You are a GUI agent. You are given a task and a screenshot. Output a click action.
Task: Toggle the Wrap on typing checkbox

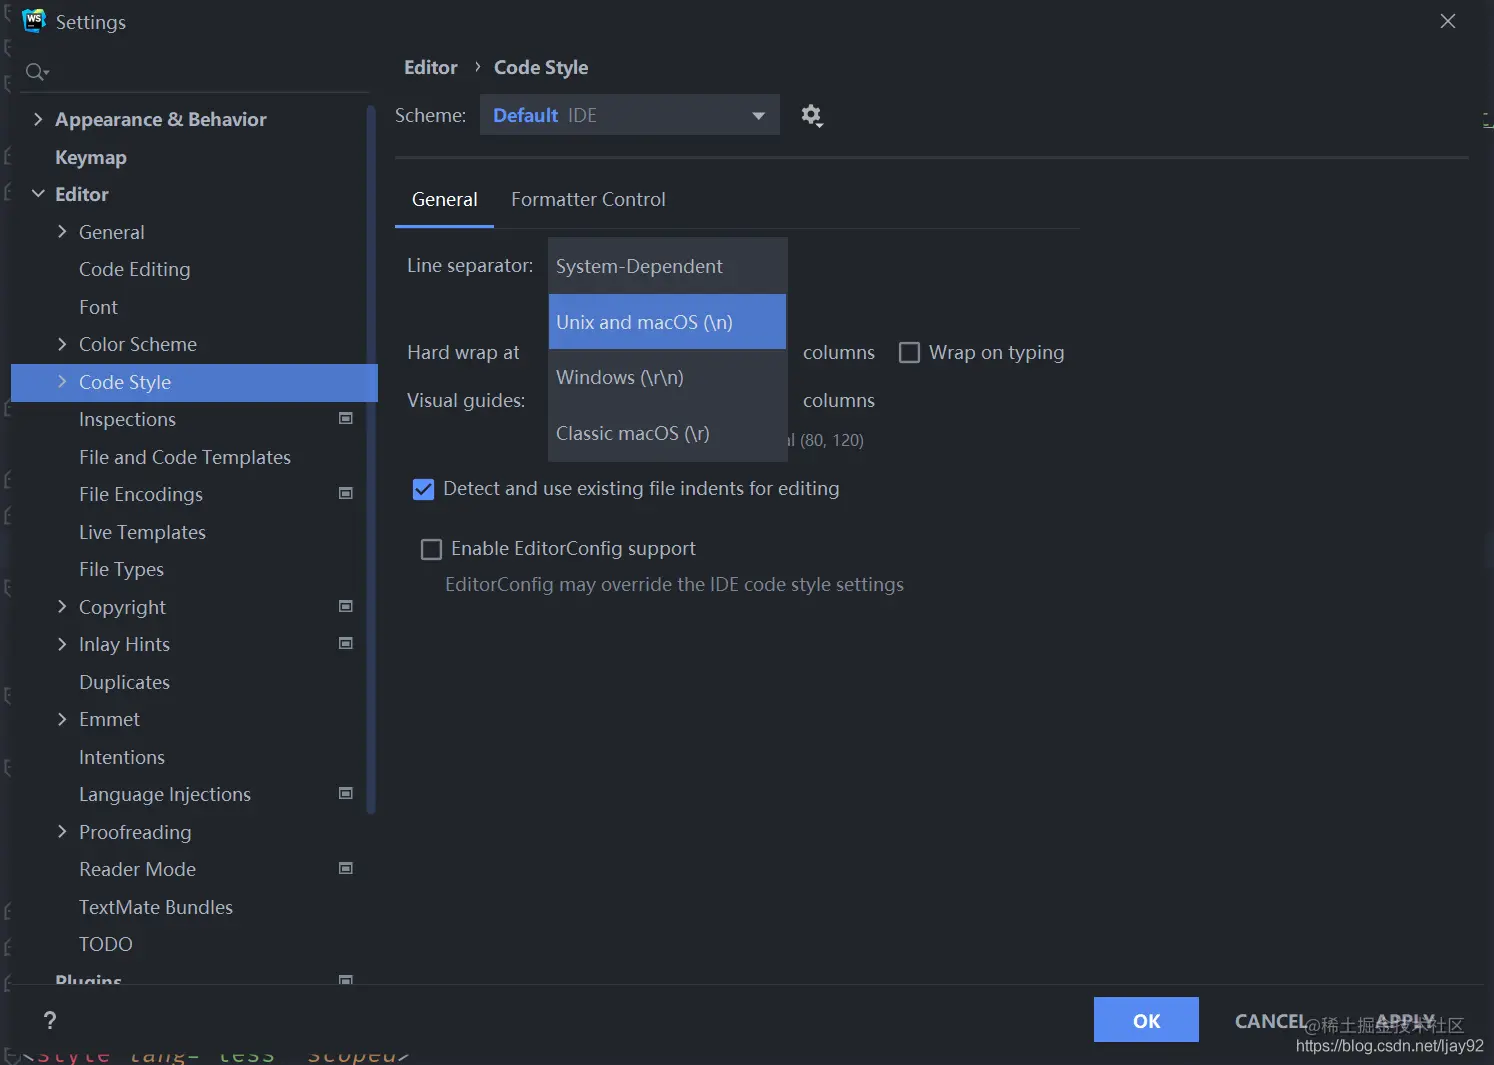point(909,353)
